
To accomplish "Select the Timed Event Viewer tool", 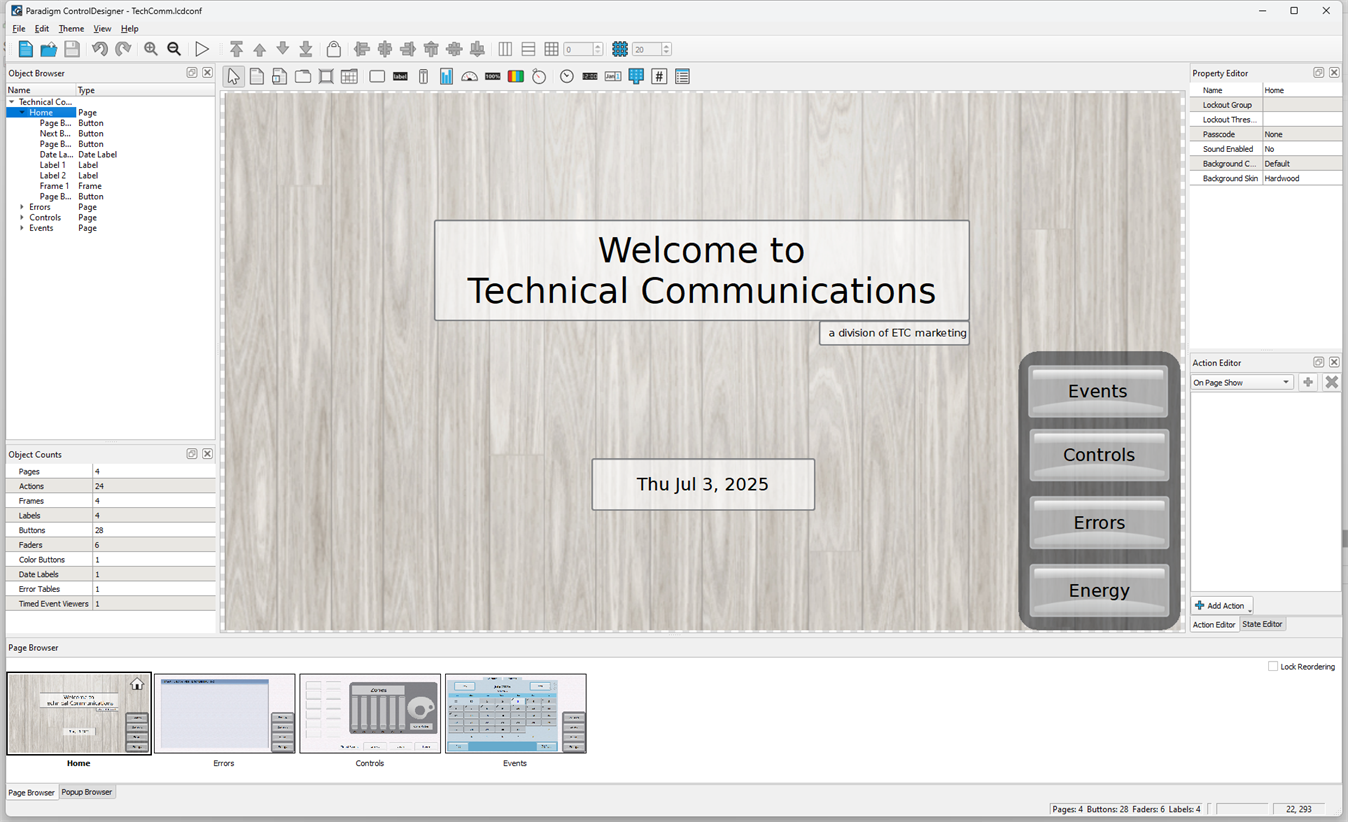I will 682,75.
